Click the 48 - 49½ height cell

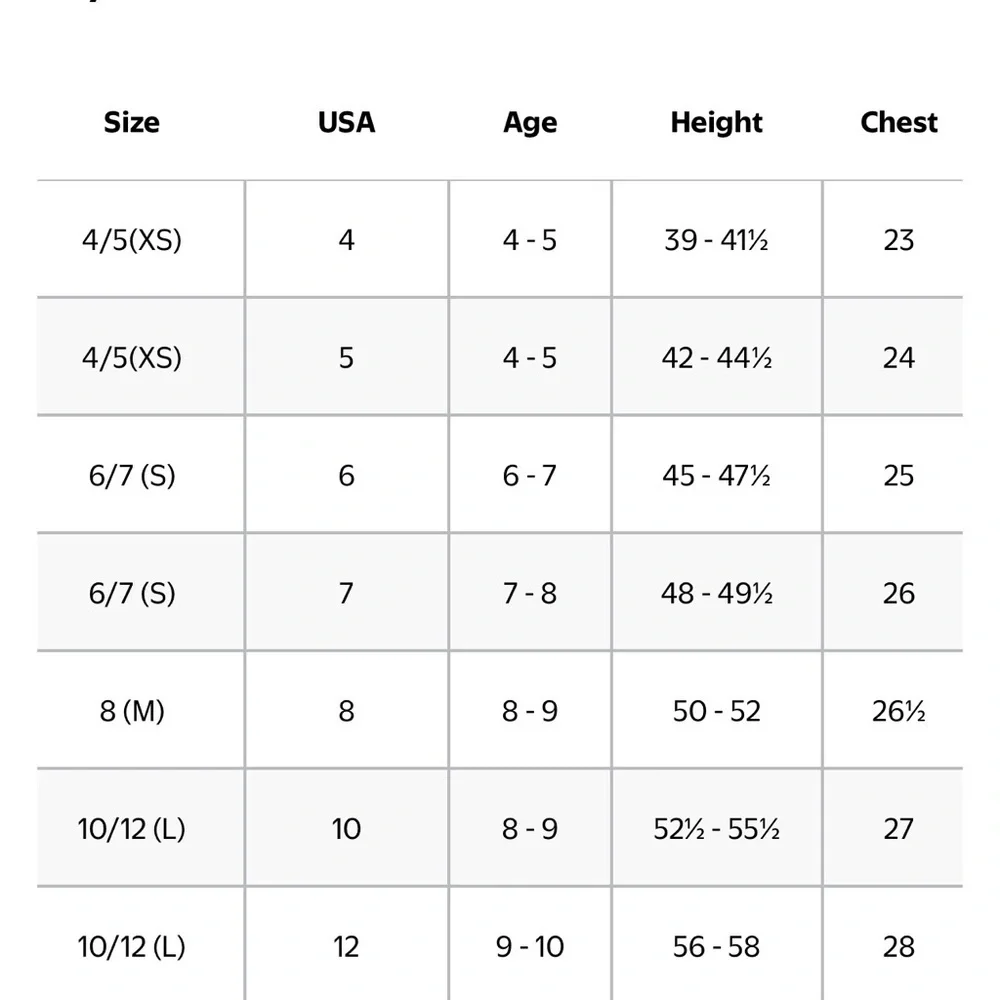point(716,593)
